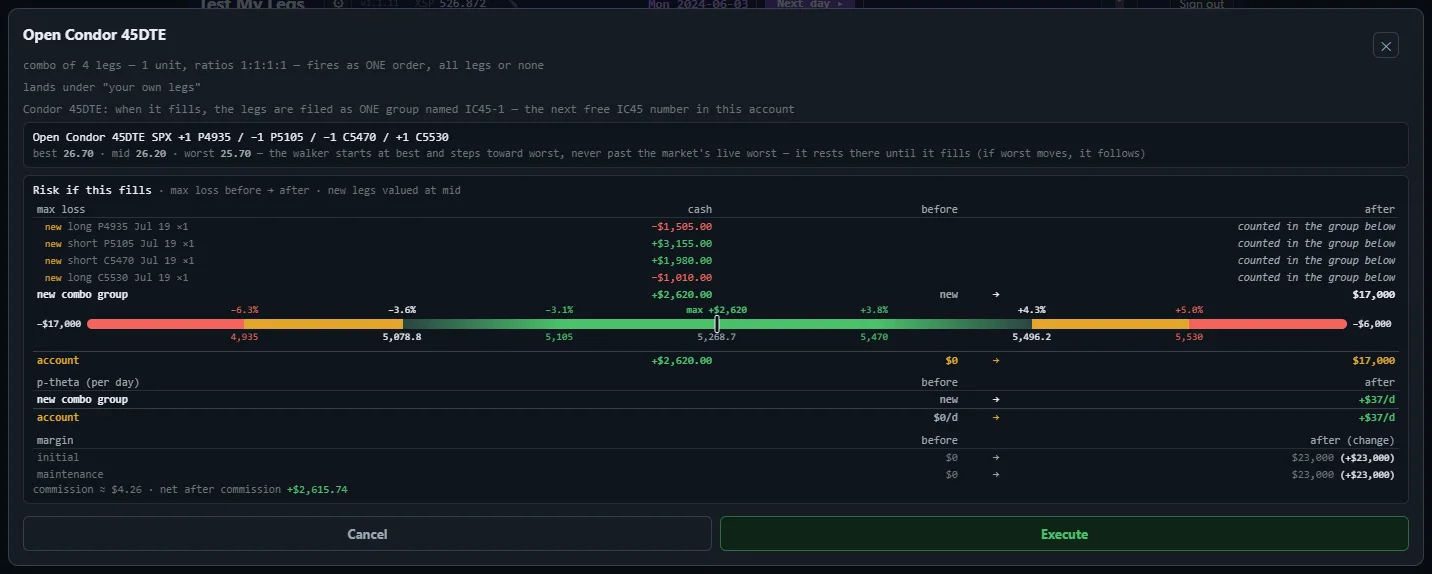Image resolution: width=1432 pixels, height=574 pixels.
Task: Click the "margin" section label
Action: pyautogui.click(x=55, y=440)
